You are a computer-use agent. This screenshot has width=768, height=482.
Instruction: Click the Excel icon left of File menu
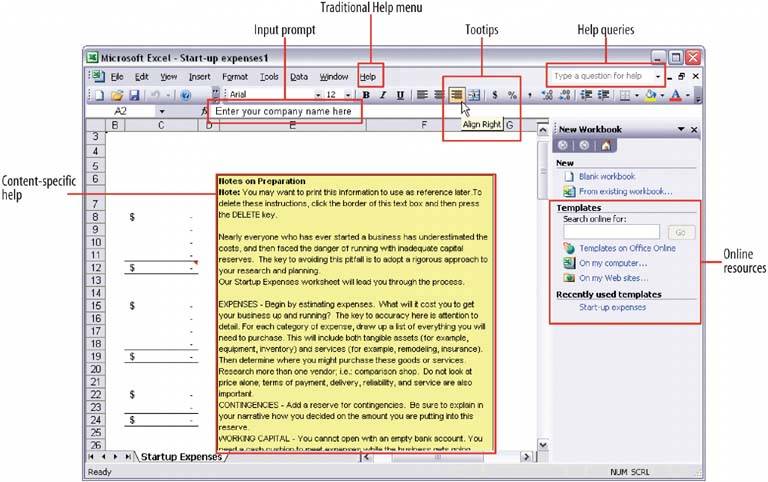click(x=98, y=76)
